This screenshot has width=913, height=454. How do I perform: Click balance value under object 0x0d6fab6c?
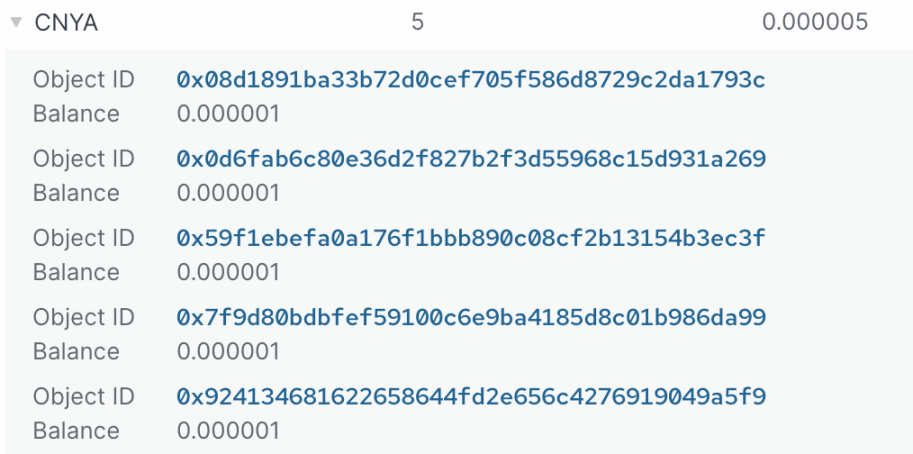pos(228,193)
